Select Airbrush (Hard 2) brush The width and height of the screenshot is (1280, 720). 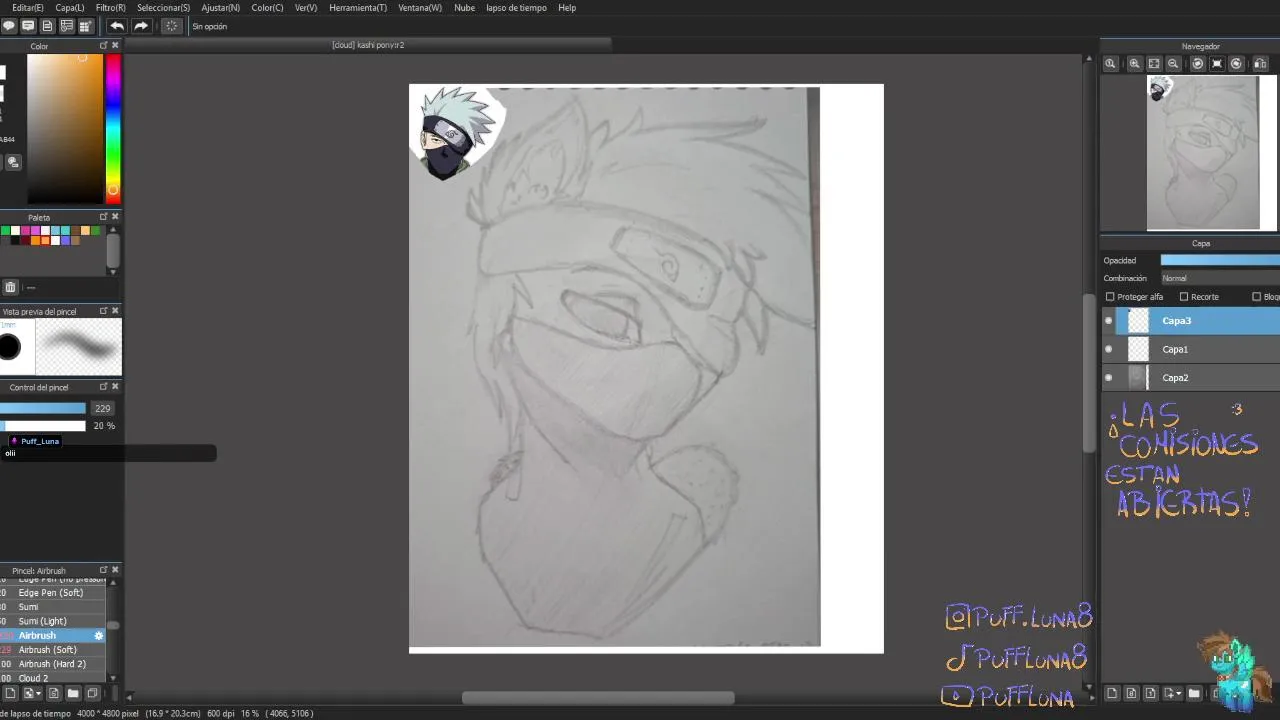click(x=52, y=664)
